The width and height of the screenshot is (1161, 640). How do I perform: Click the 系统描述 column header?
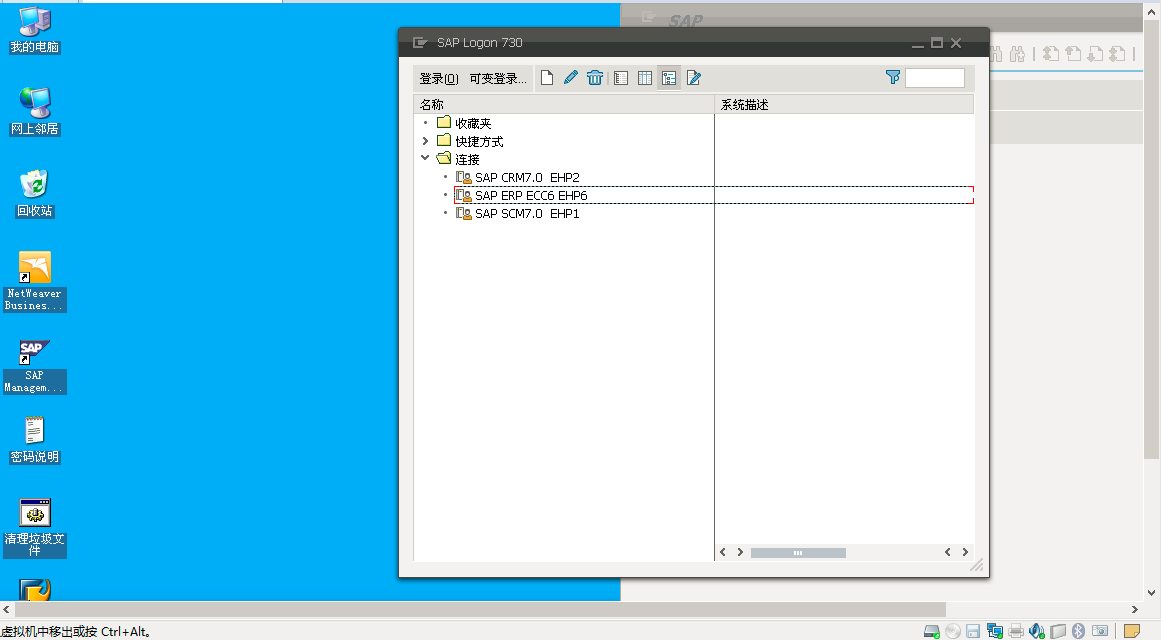tap(844, 104)
